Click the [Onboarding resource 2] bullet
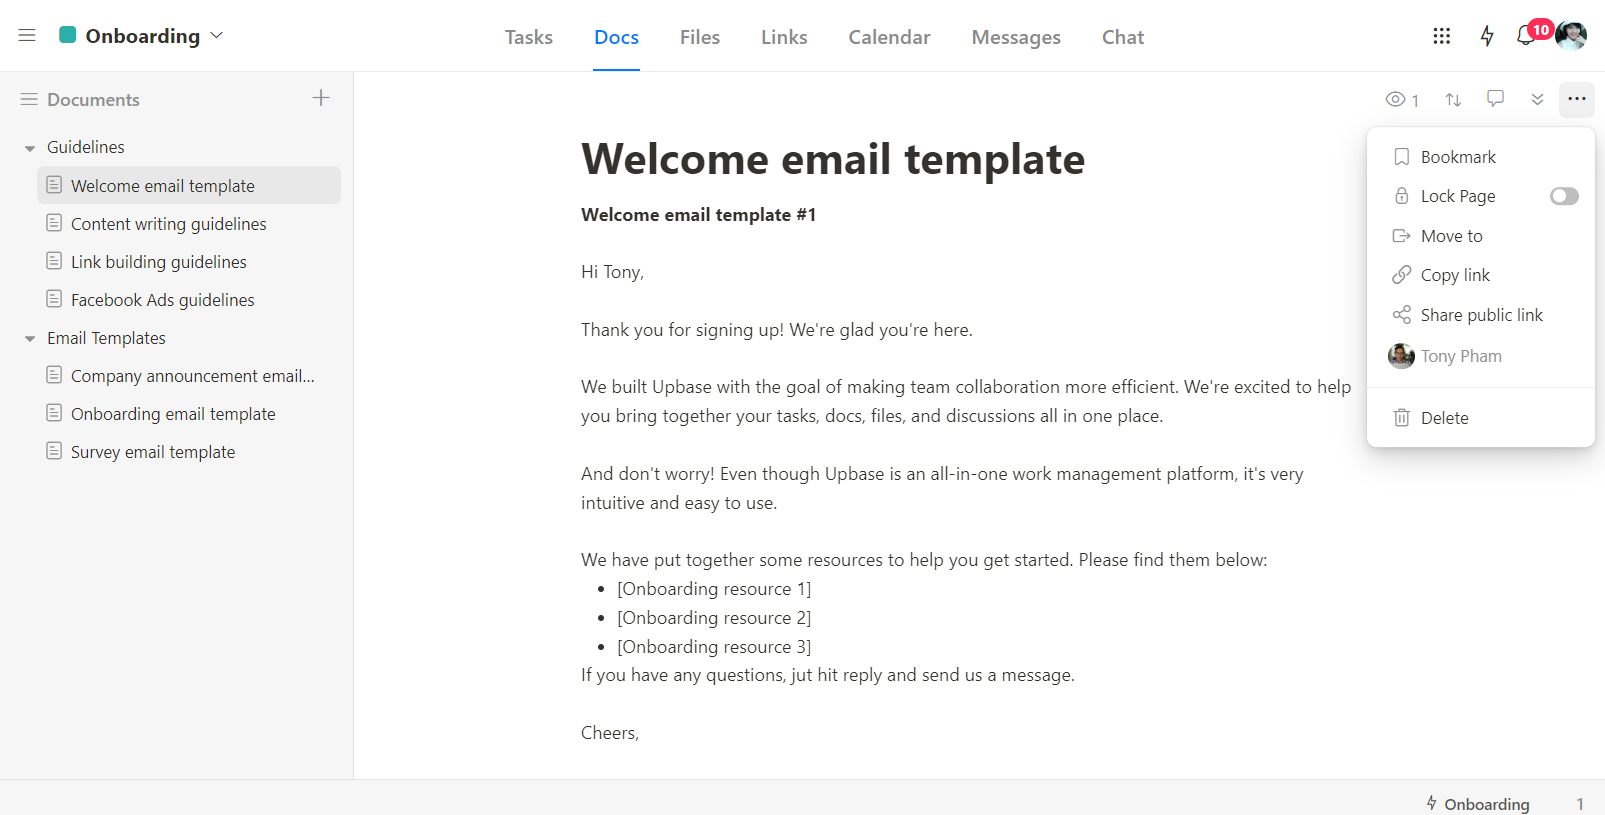 (714, 618)
